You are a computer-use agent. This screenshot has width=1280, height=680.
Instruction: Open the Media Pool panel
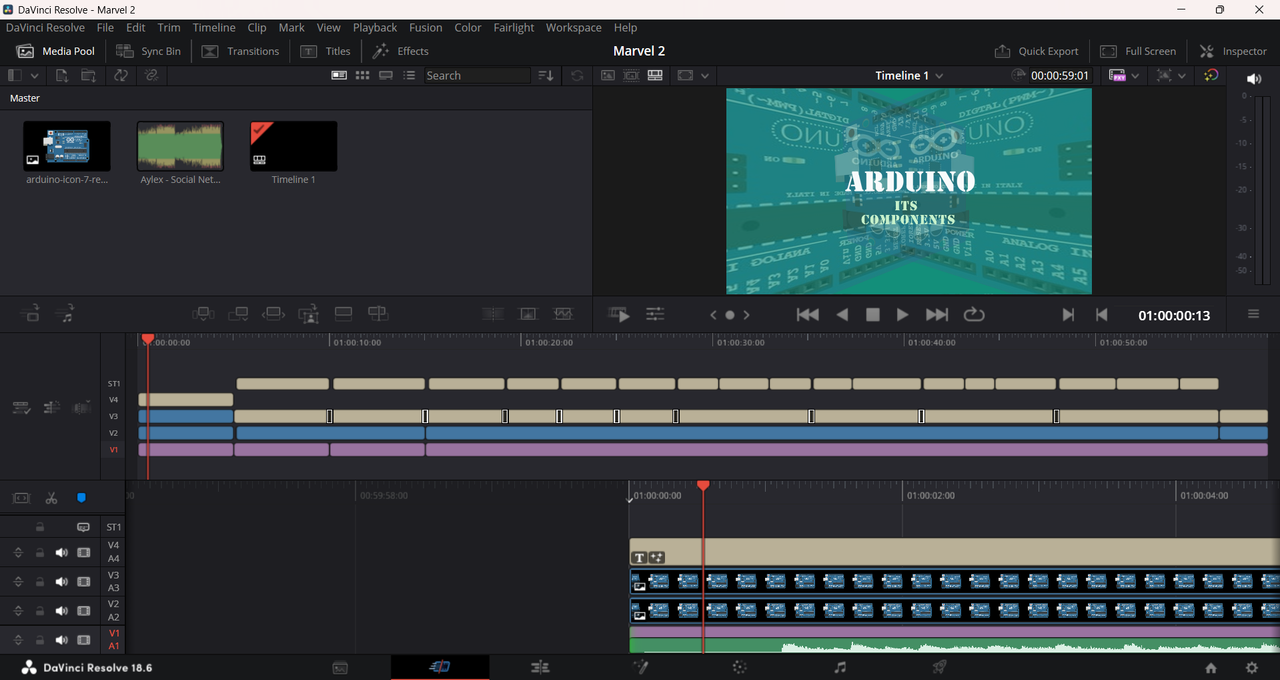(x=56, y=51)
